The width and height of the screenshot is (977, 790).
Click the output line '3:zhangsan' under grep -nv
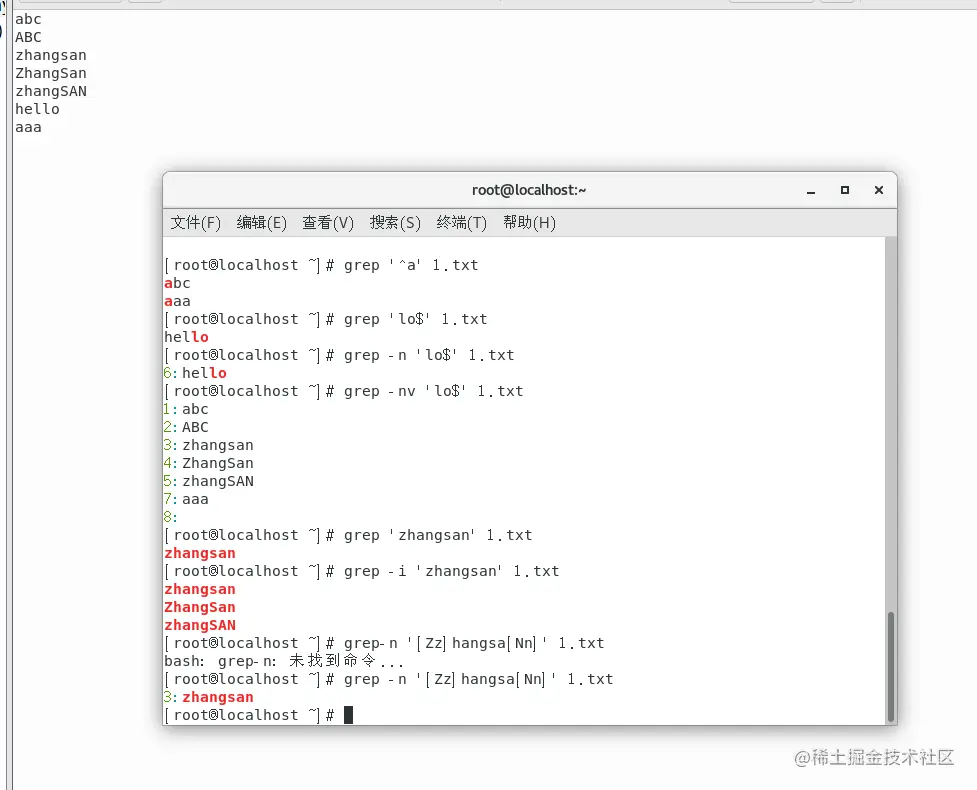(x=209, y=445)
